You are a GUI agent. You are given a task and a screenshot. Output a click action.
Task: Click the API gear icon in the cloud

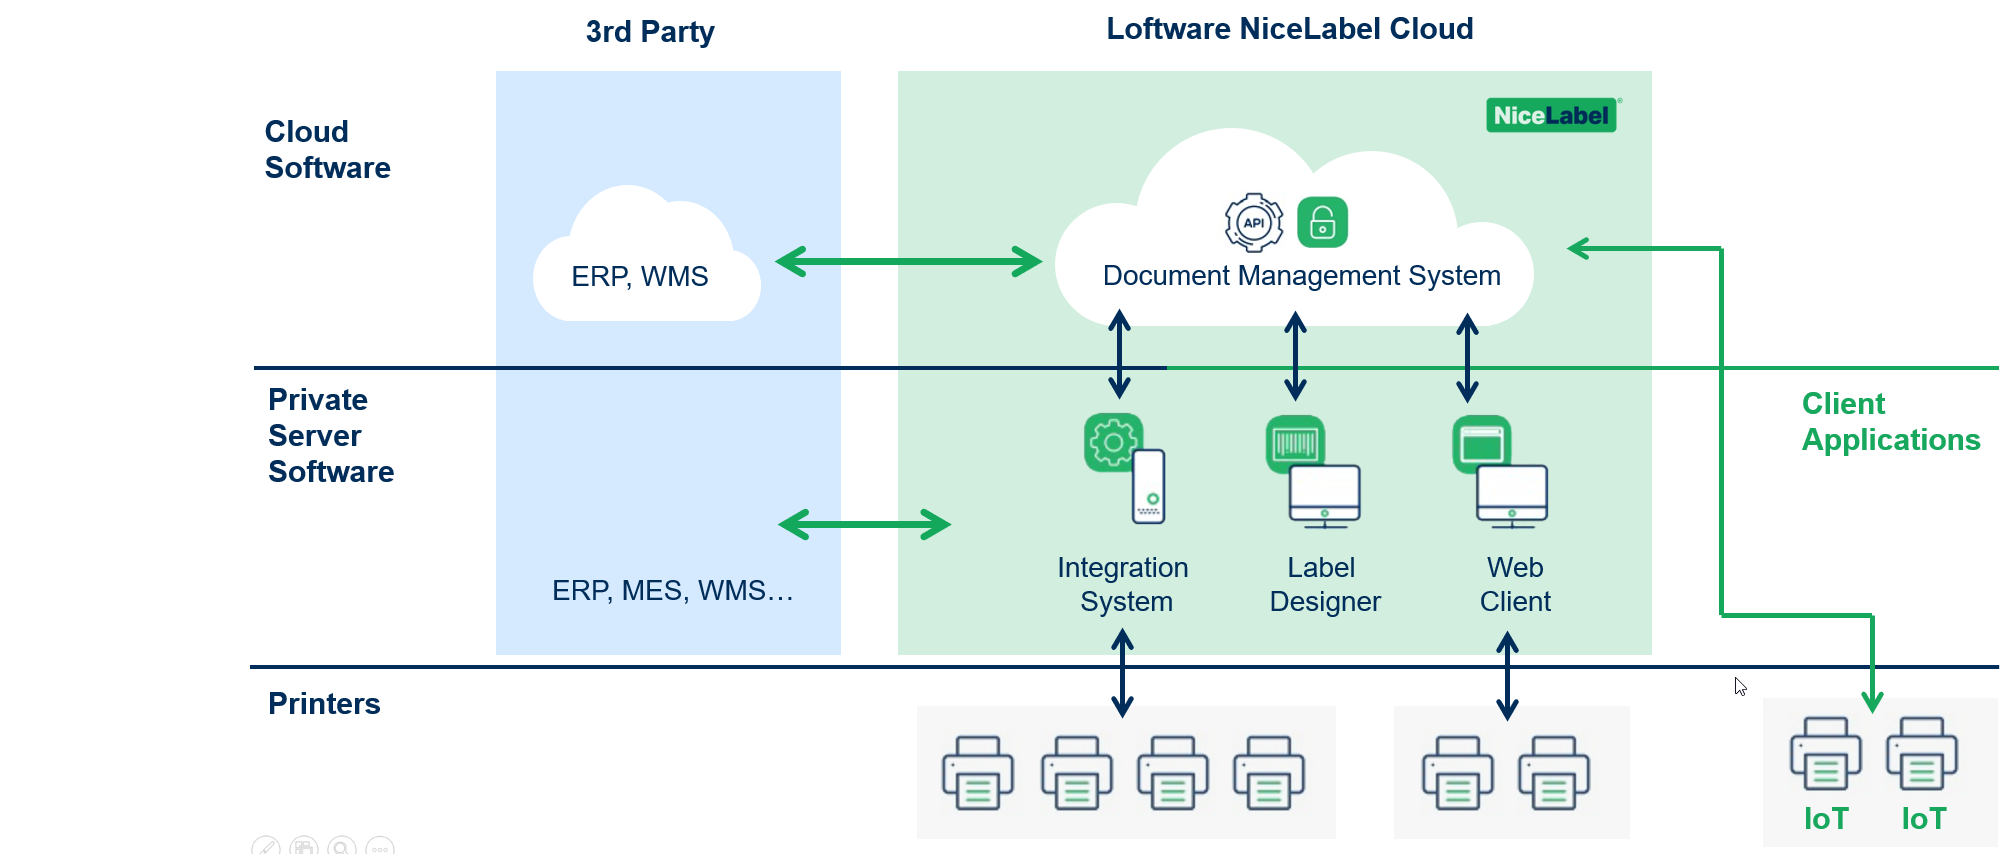coord(1254,222)
